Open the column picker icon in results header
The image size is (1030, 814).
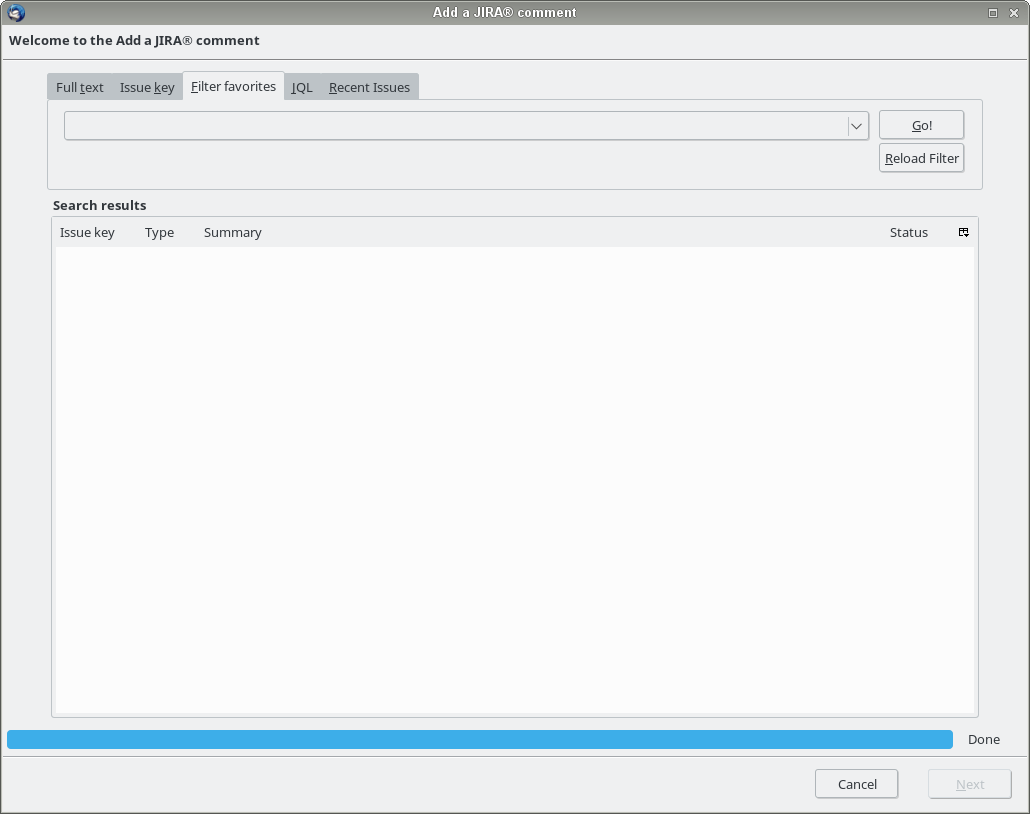(x=964, y=232)
